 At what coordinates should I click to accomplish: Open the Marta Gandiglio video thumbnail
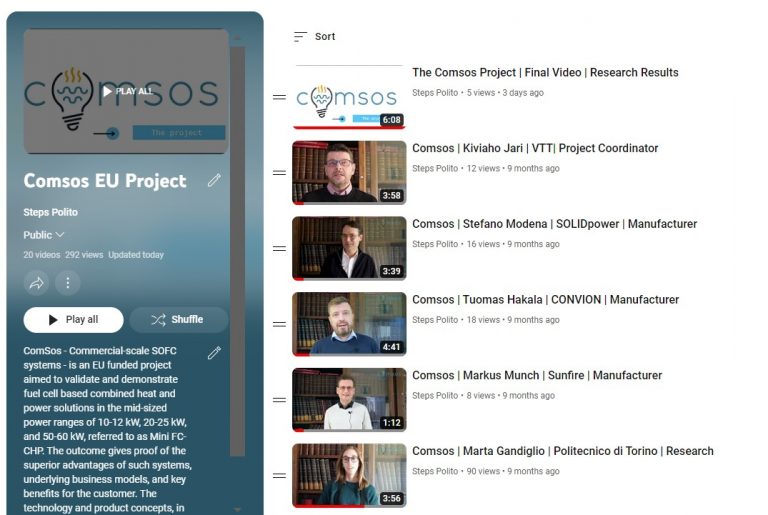(349, 475)
